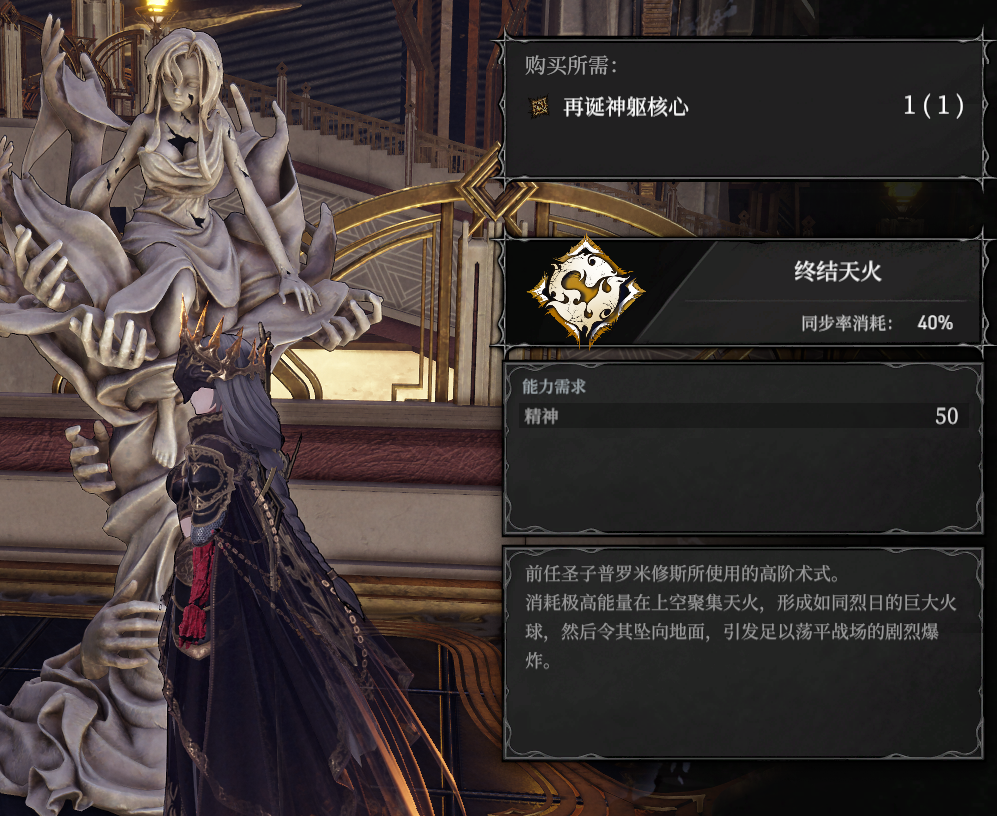
Task: Select the 再诞神躯核心 material name
Action: click(x=626, y=107)
